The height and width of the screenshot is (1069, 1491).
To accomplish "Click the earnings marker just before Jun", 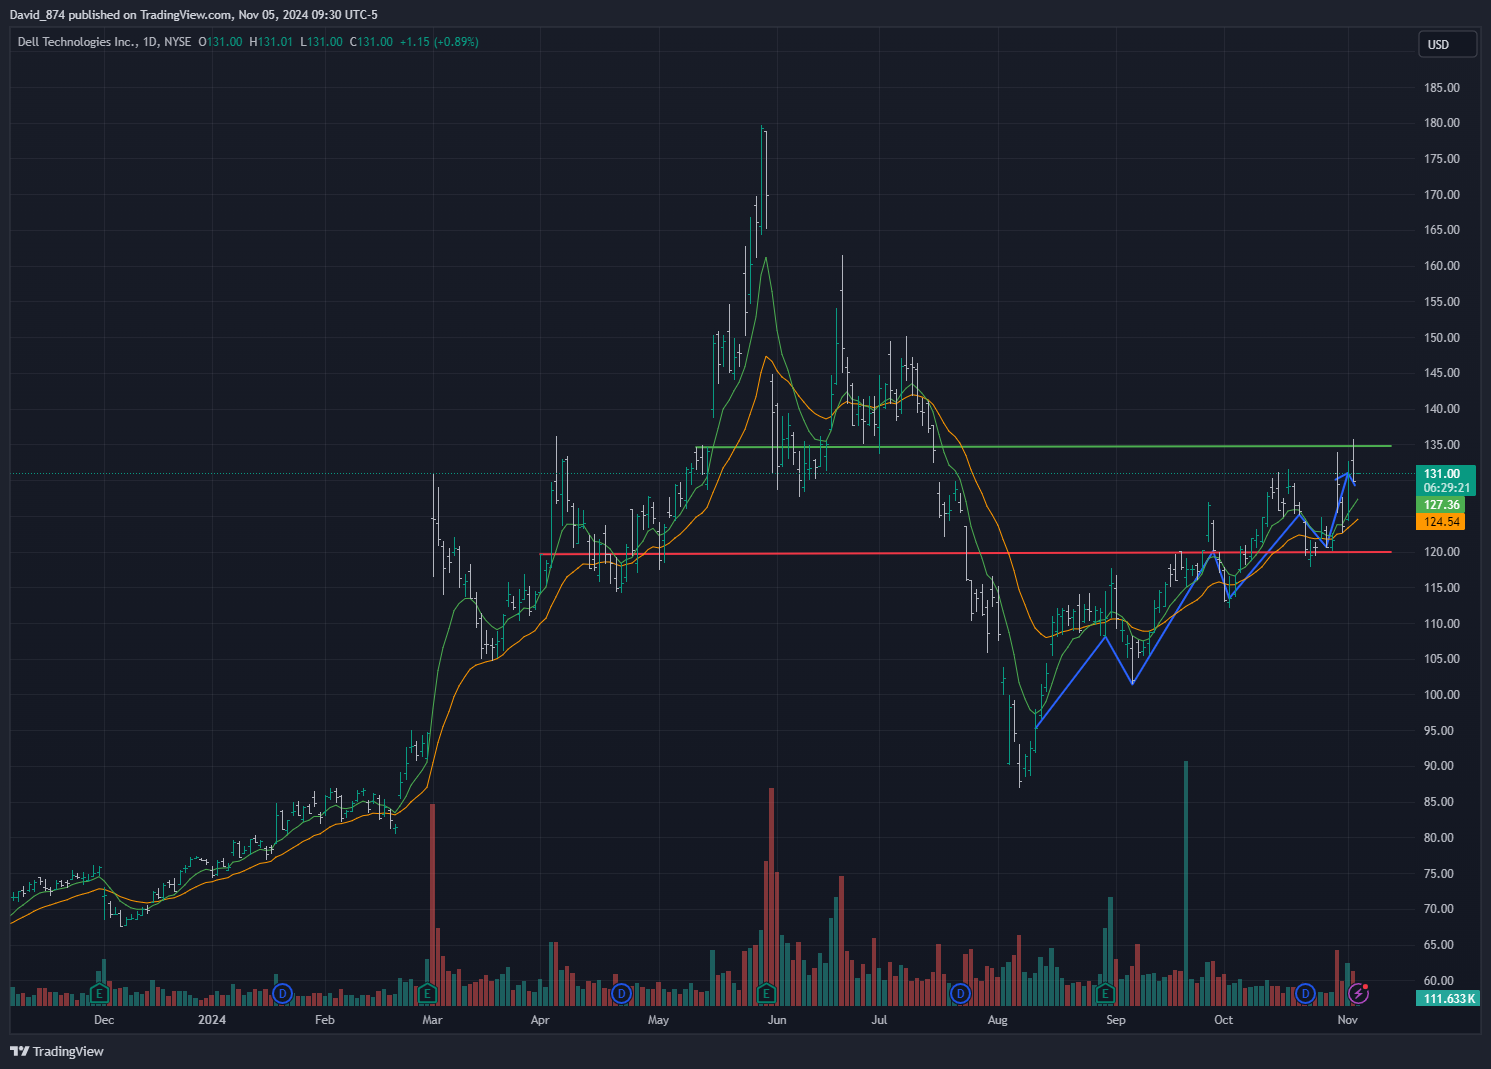I will pos(766,993).
